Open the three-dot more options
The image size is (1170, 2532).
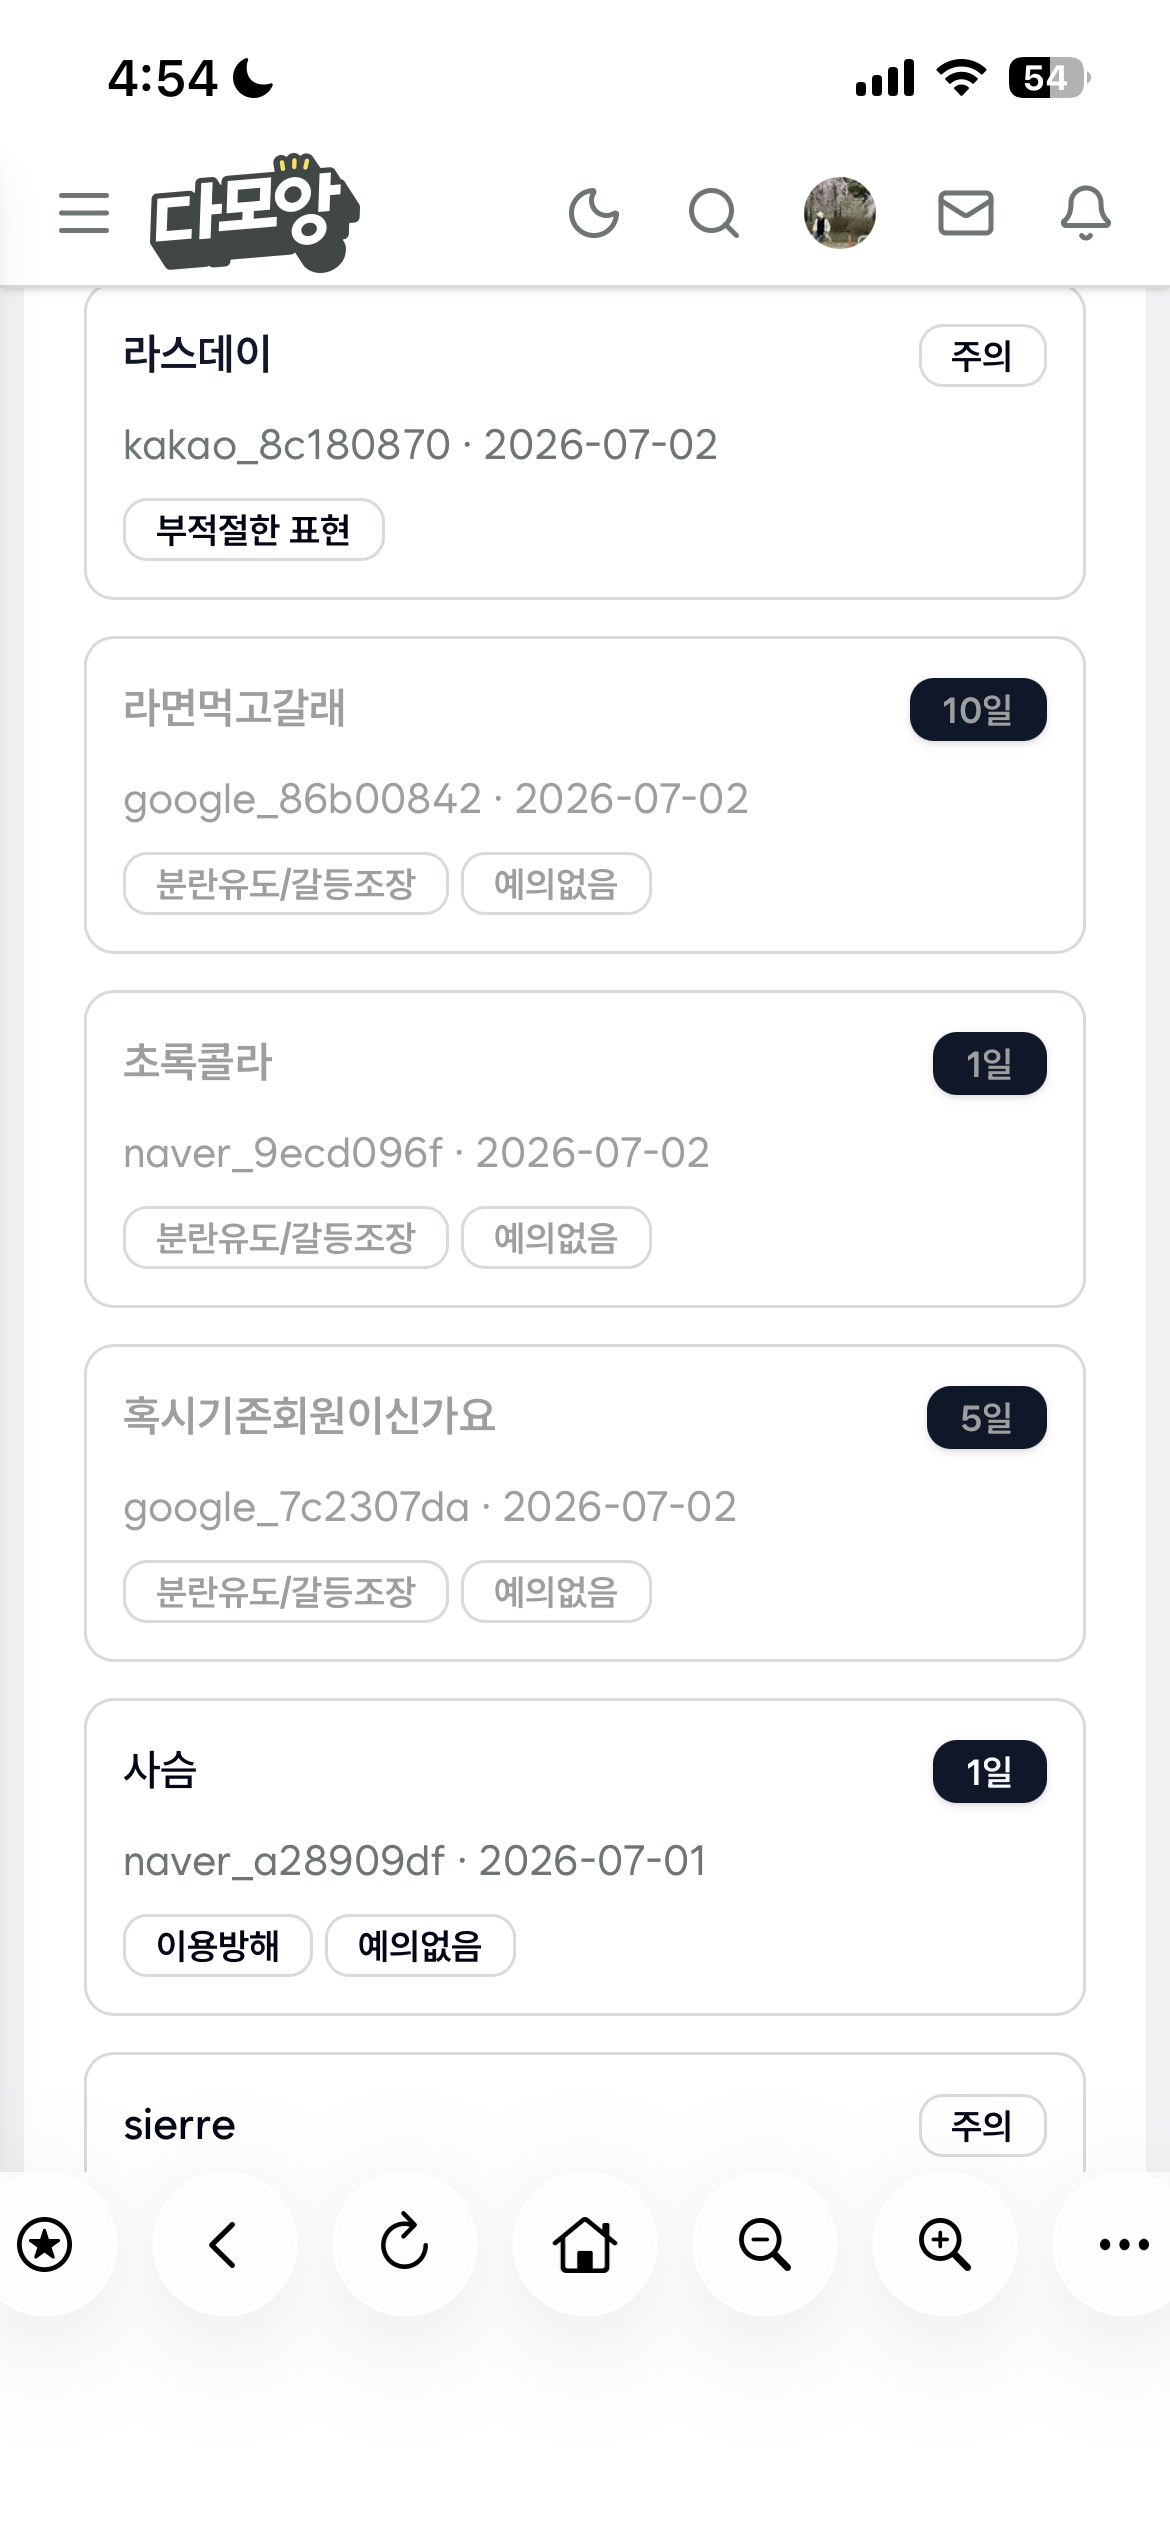click(x=1124, y=2244)
